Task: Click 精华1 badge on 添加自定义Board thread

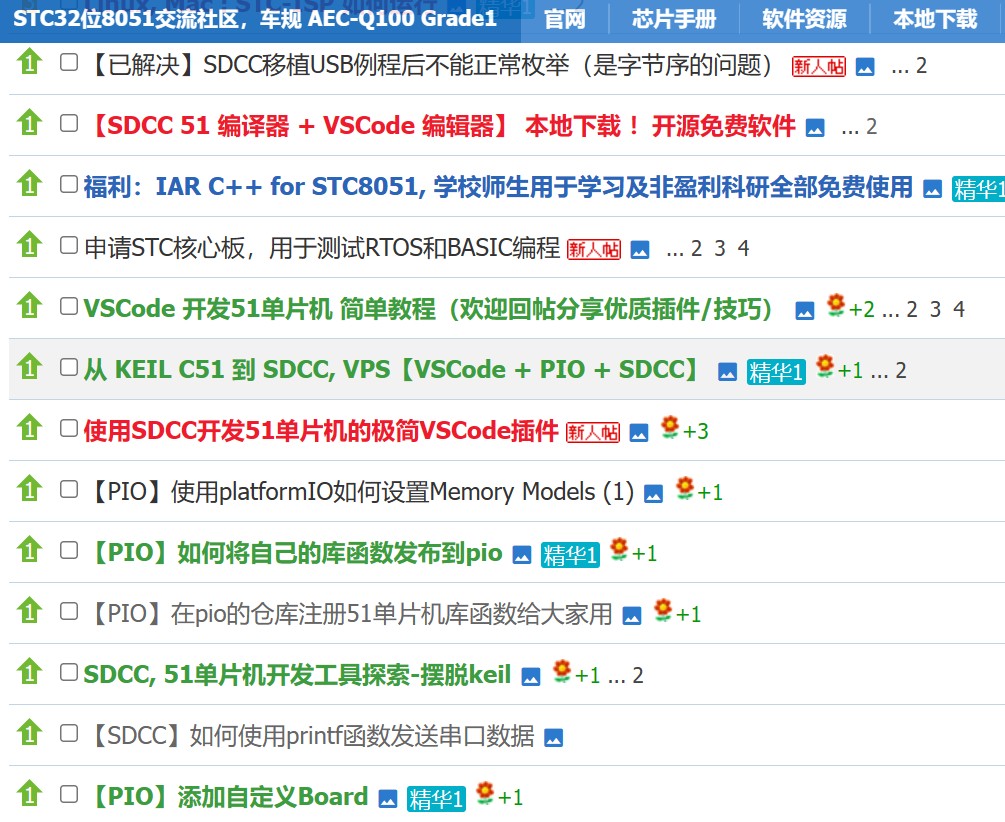Action: (436, 799)
